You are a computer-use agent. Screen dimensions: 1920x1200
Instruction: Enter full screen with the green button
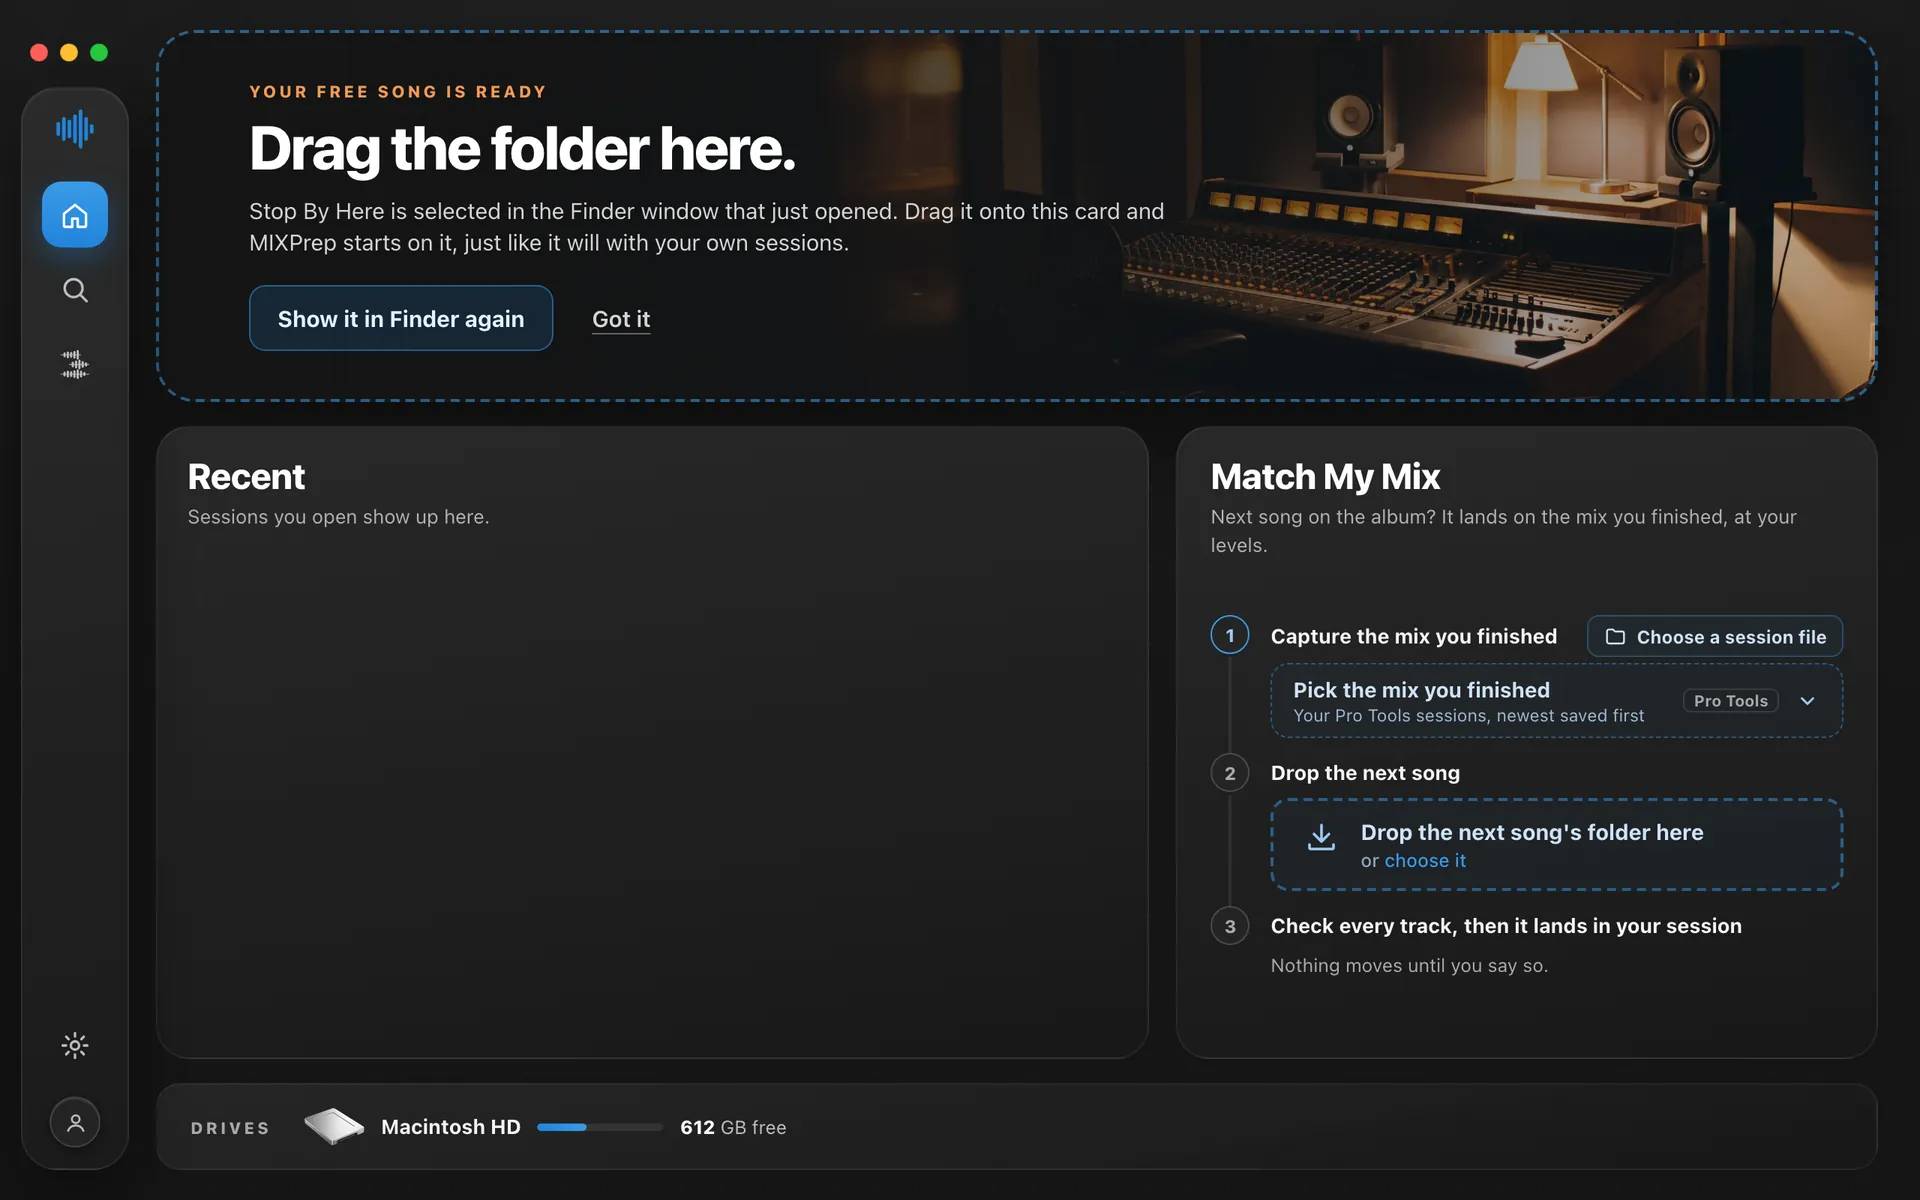point(99,52)
